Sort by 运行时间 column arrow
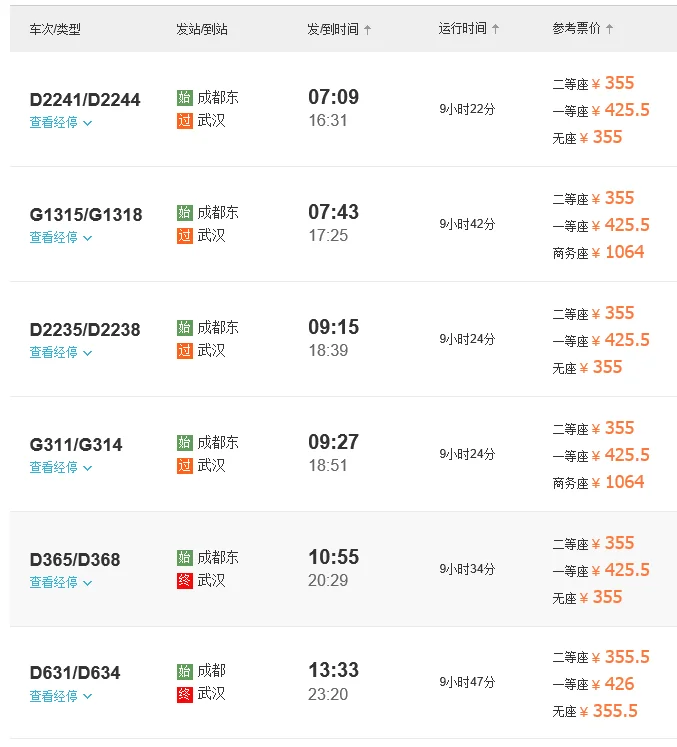Viewport: 677px width, 747px height. coord(496,29)
